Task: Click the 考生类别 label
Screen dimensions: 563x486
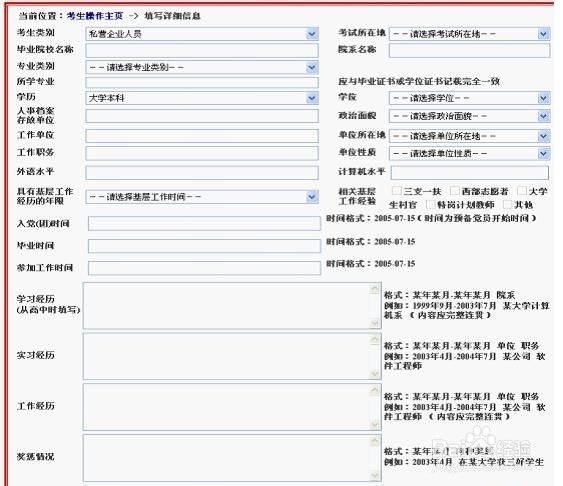Action: point(36,33)
